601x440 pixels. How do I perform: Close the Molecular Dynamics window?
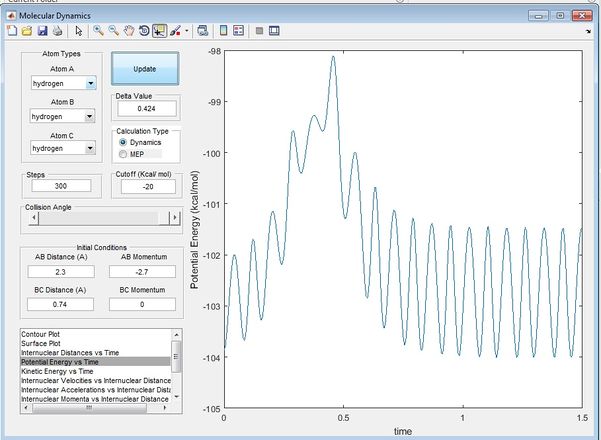582,16
